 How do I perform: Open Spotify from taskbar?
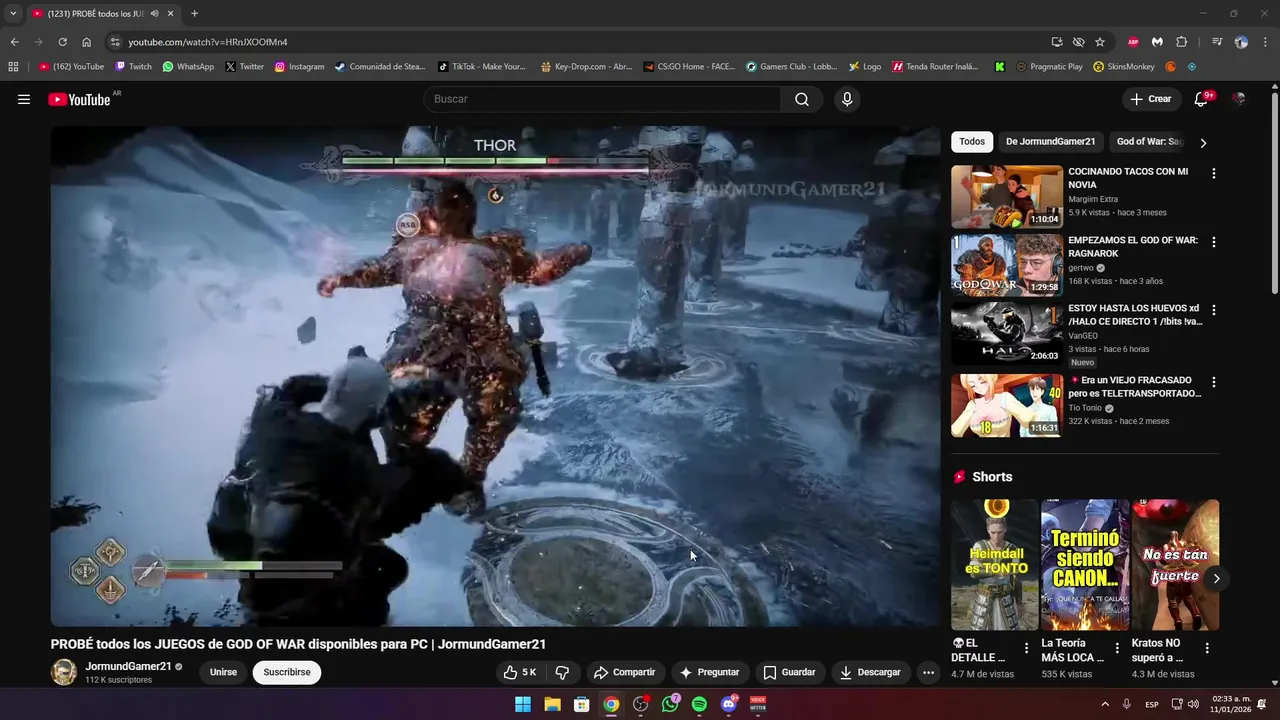coord(699,704)
